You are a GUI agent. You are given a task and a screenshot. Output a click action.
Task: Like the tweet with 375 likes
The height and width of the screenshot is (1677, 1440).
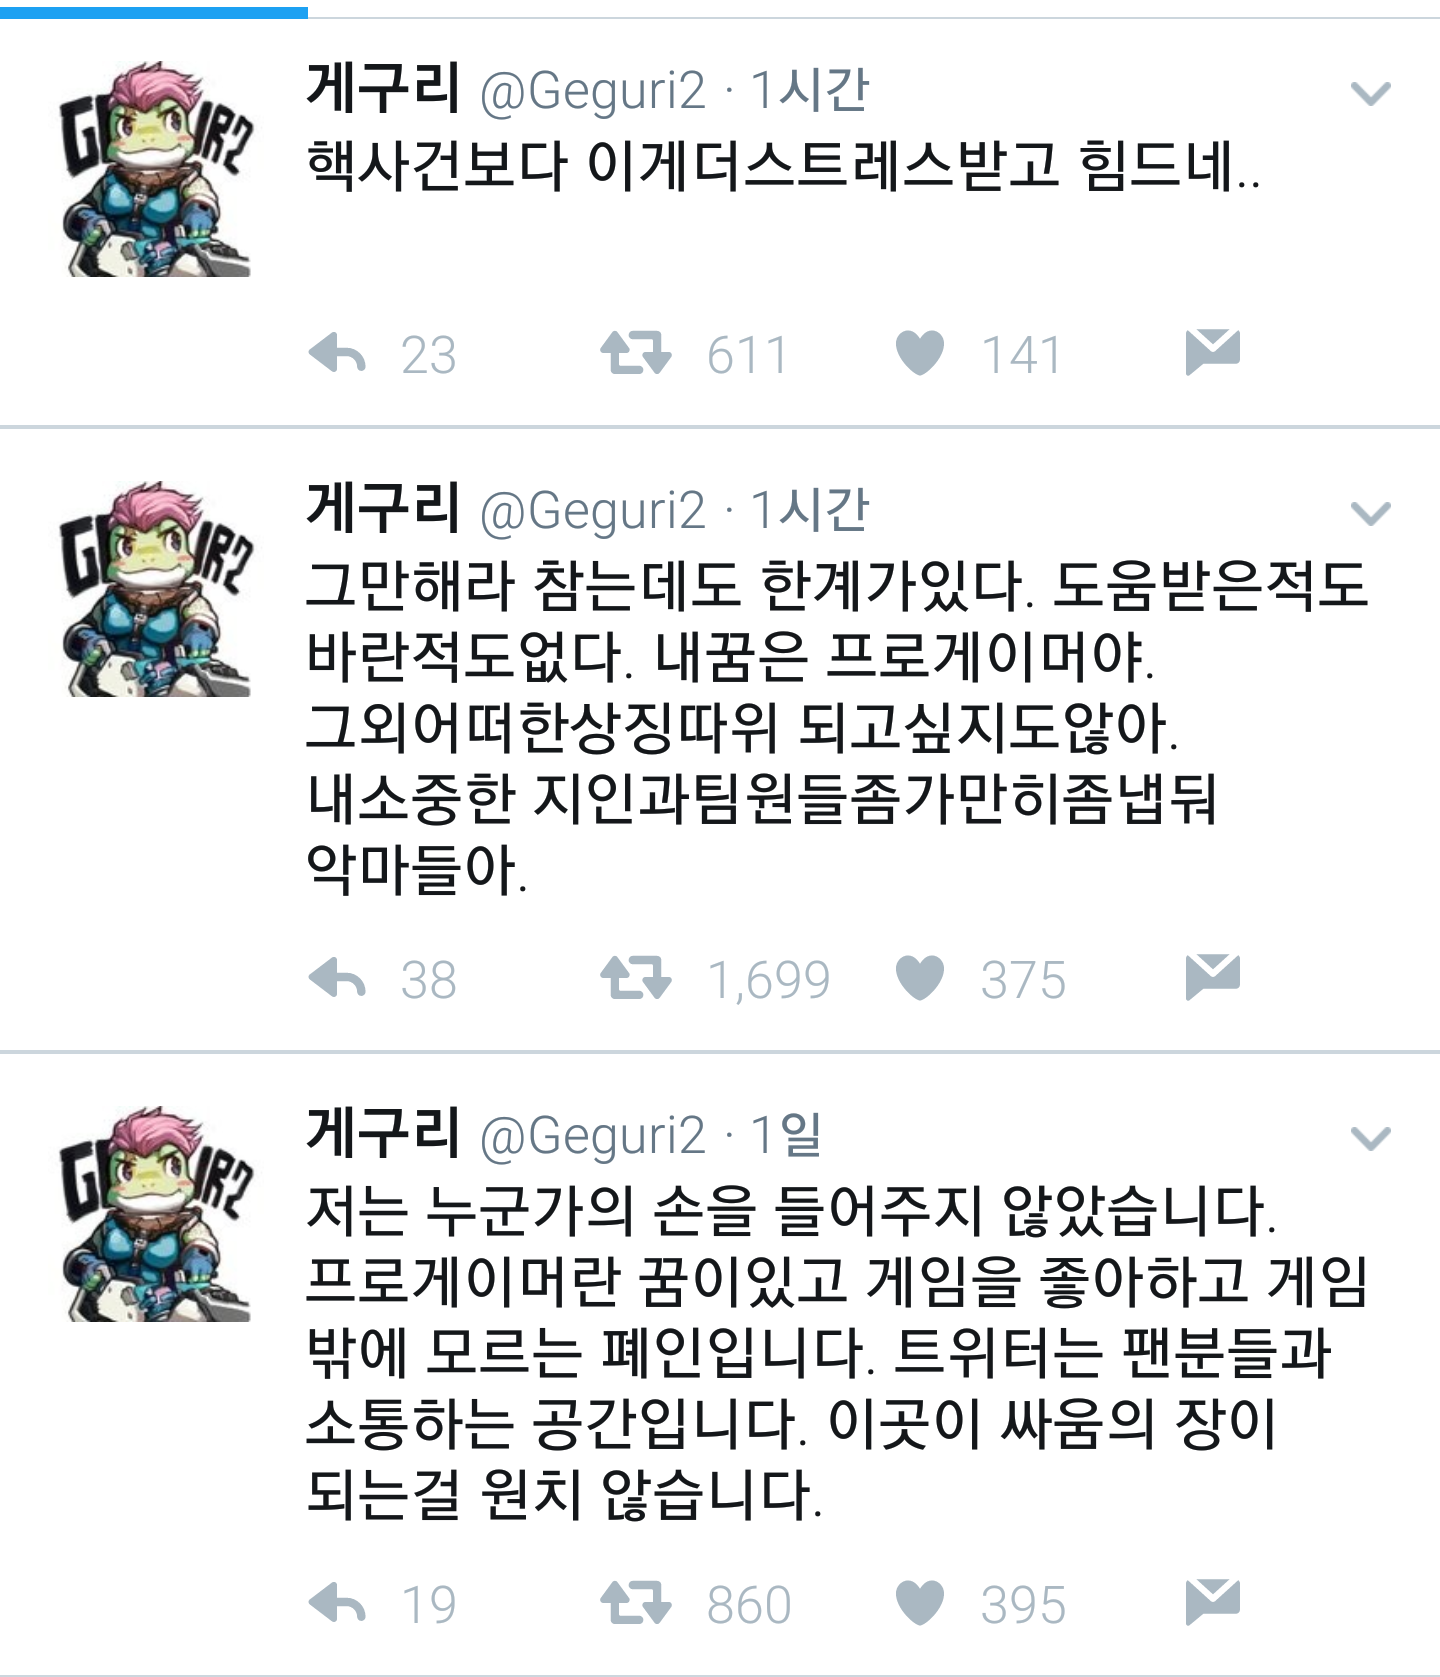[920, 978]
